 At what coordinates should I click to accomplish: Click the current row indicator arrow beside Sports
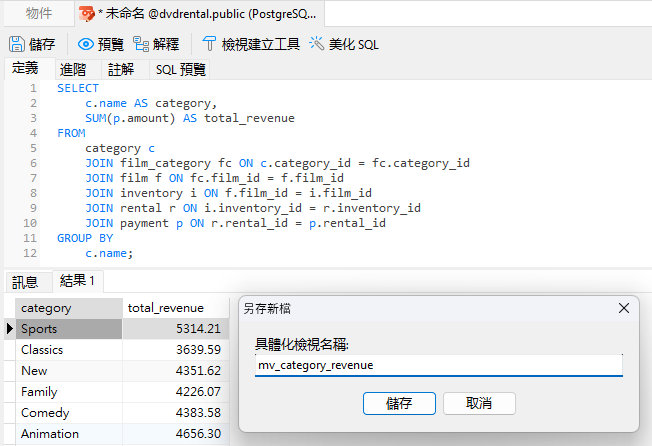(x=10, y=329)
